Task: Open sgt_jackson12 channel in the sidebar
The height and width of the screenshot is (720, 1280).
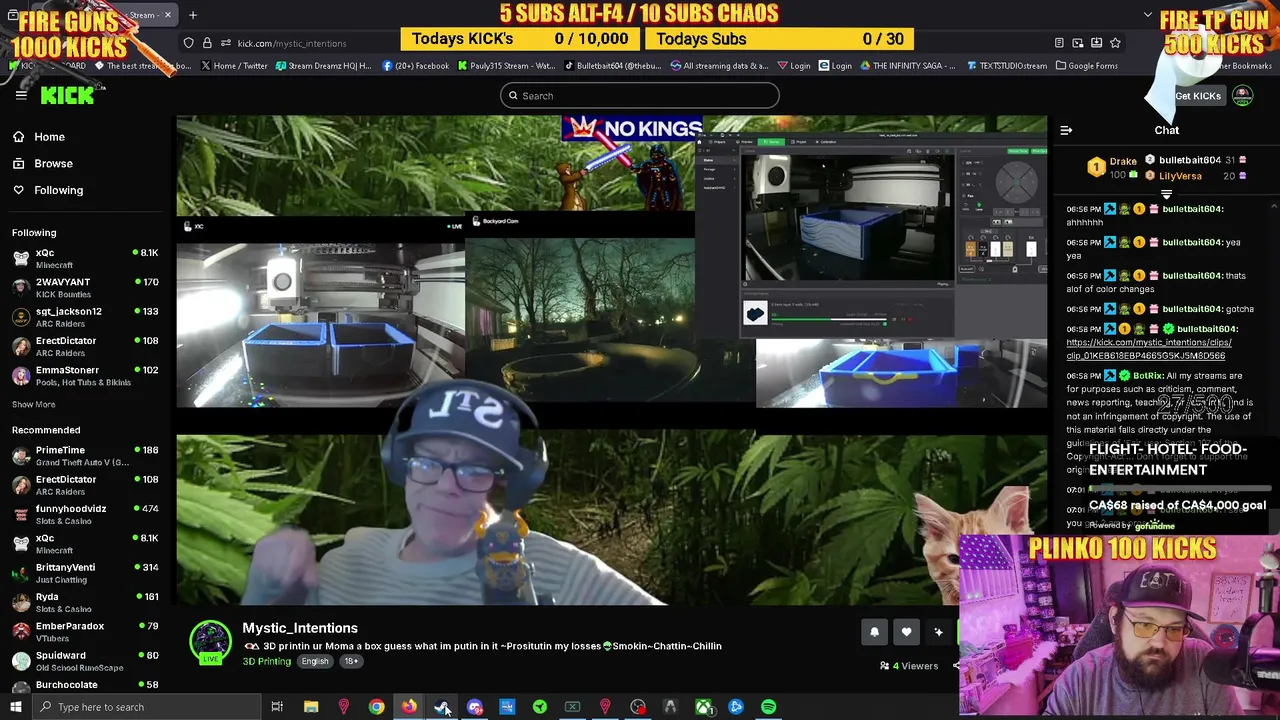Action: (x=85, y=316)
